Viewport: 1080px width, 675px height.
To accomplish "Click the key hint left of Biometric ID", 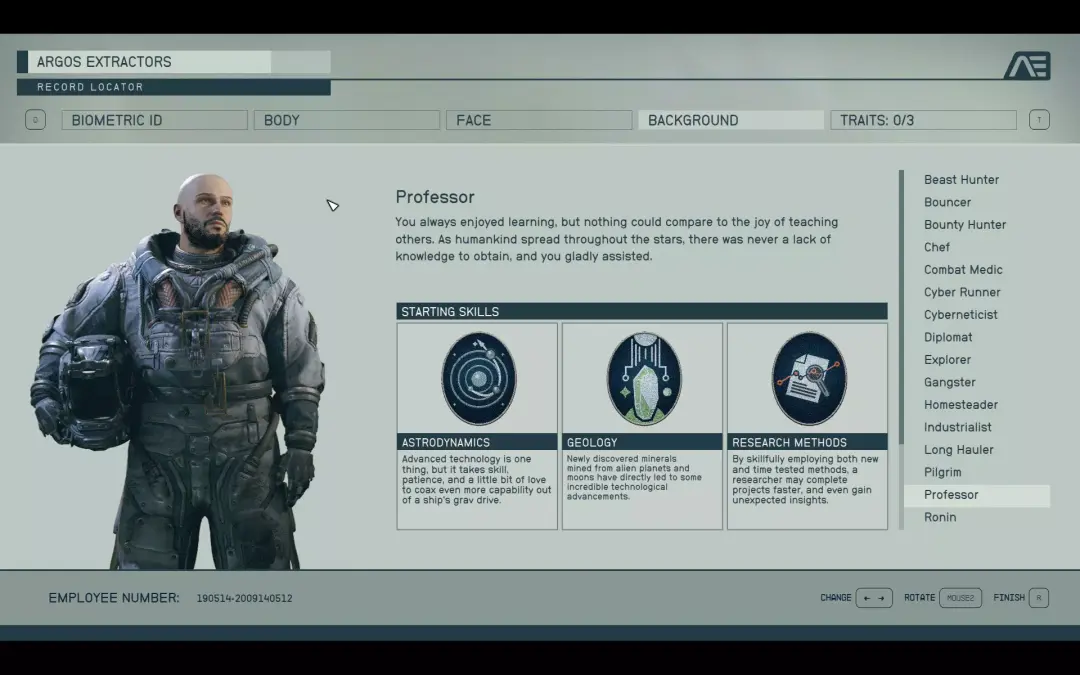I will pos(35,120).
